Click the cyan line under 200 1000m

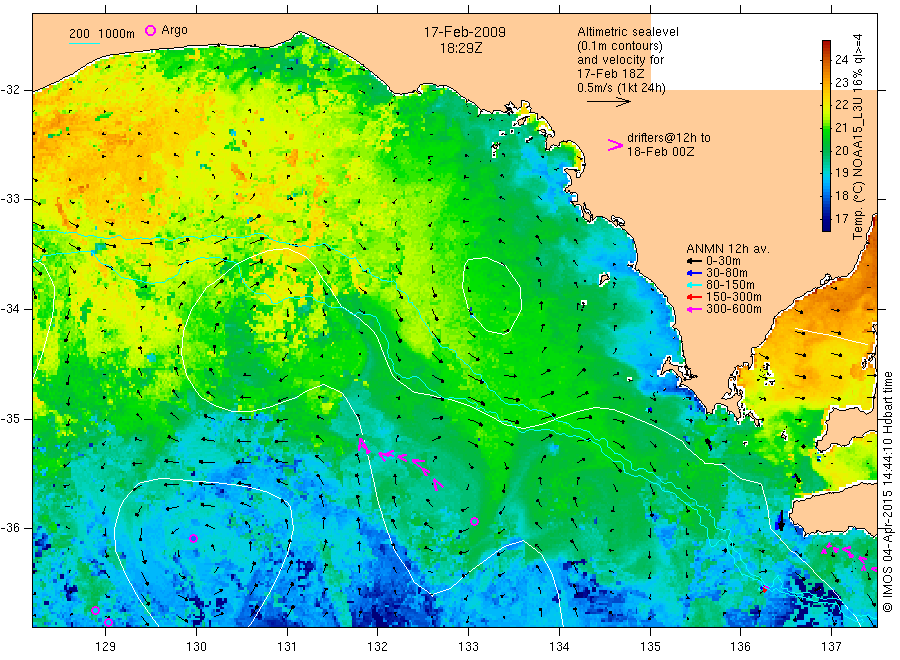point(85,44)
